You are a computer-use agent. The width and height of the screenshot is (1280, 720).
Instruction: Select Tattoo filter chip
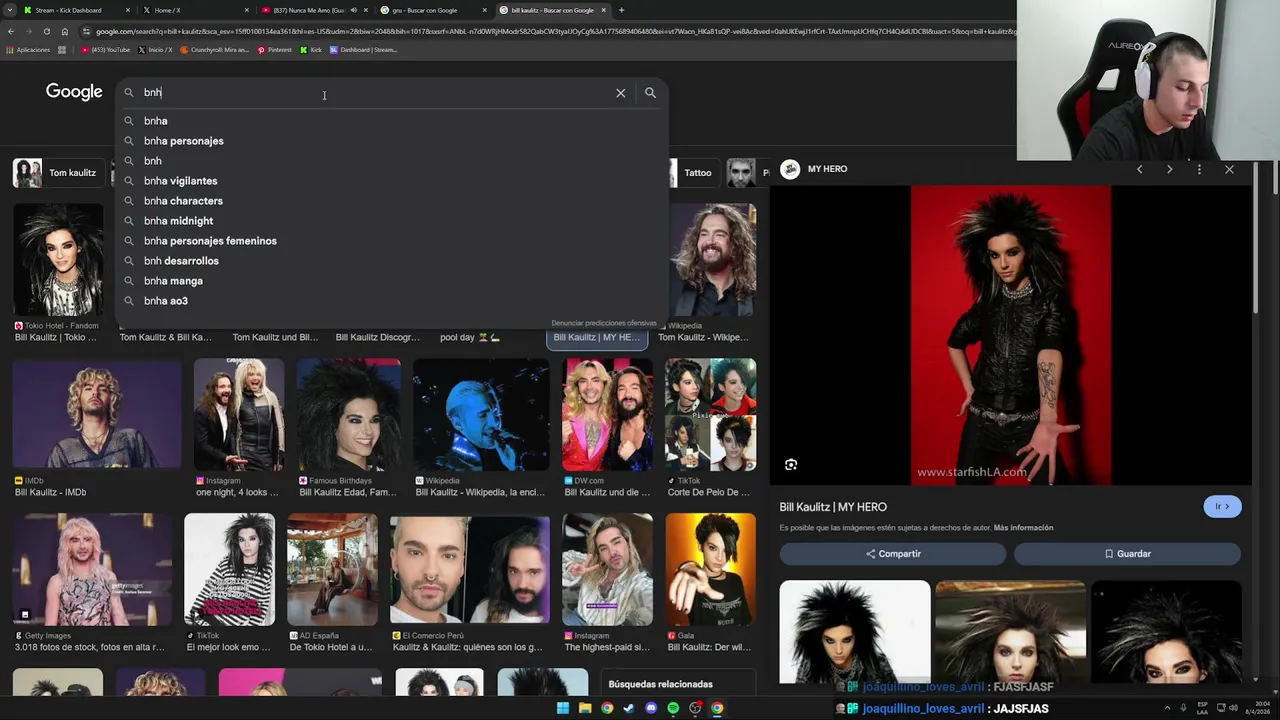[697, 173]
